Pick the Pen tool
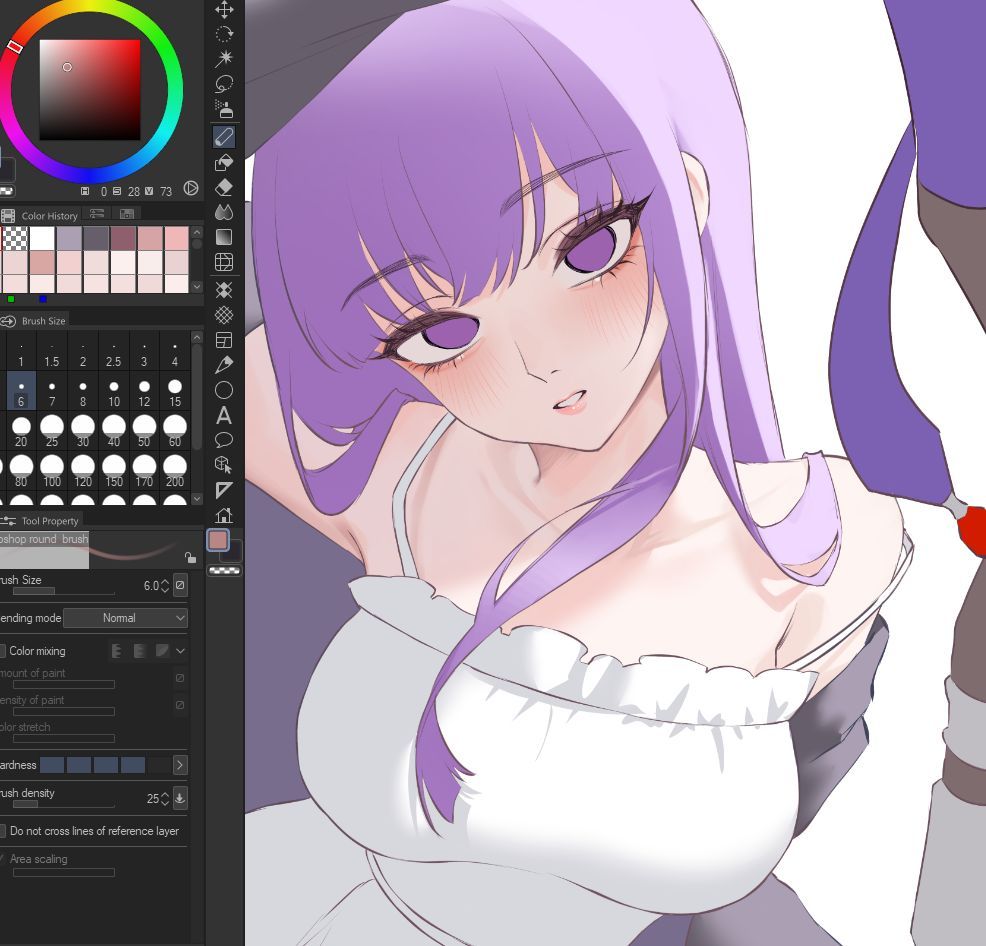 tap(224, 365)
